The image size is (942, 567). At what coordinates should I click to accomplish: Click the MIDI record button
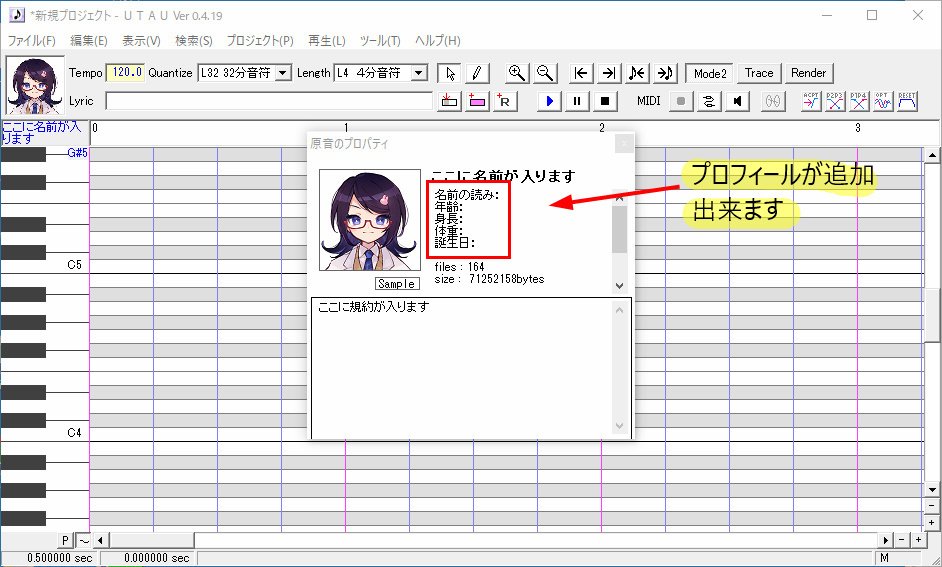[x=681, y=102]
